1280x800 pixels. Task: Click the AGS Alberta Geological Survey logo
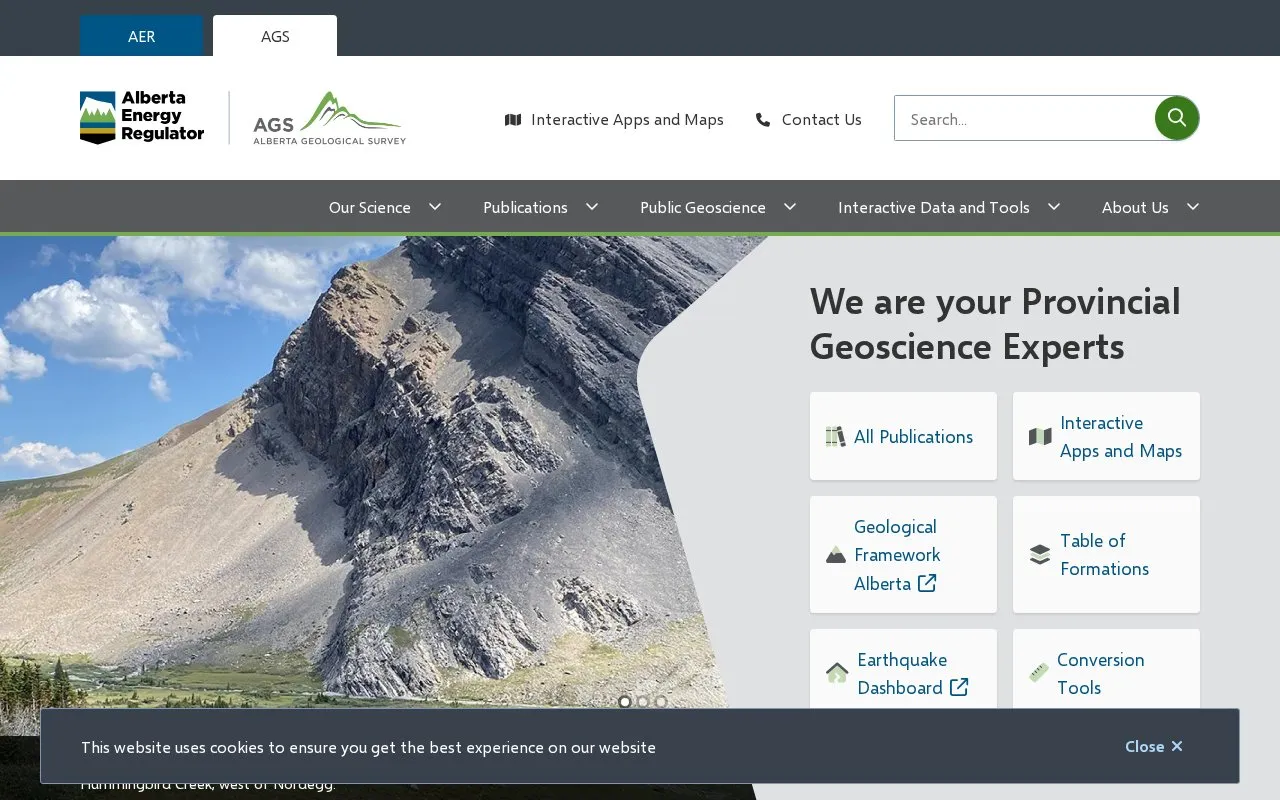[329, 118]
